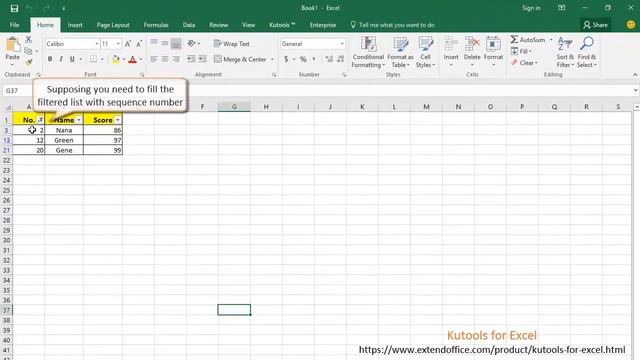Click the Clear button
The image size is (640, 360).
click(524, 63)
